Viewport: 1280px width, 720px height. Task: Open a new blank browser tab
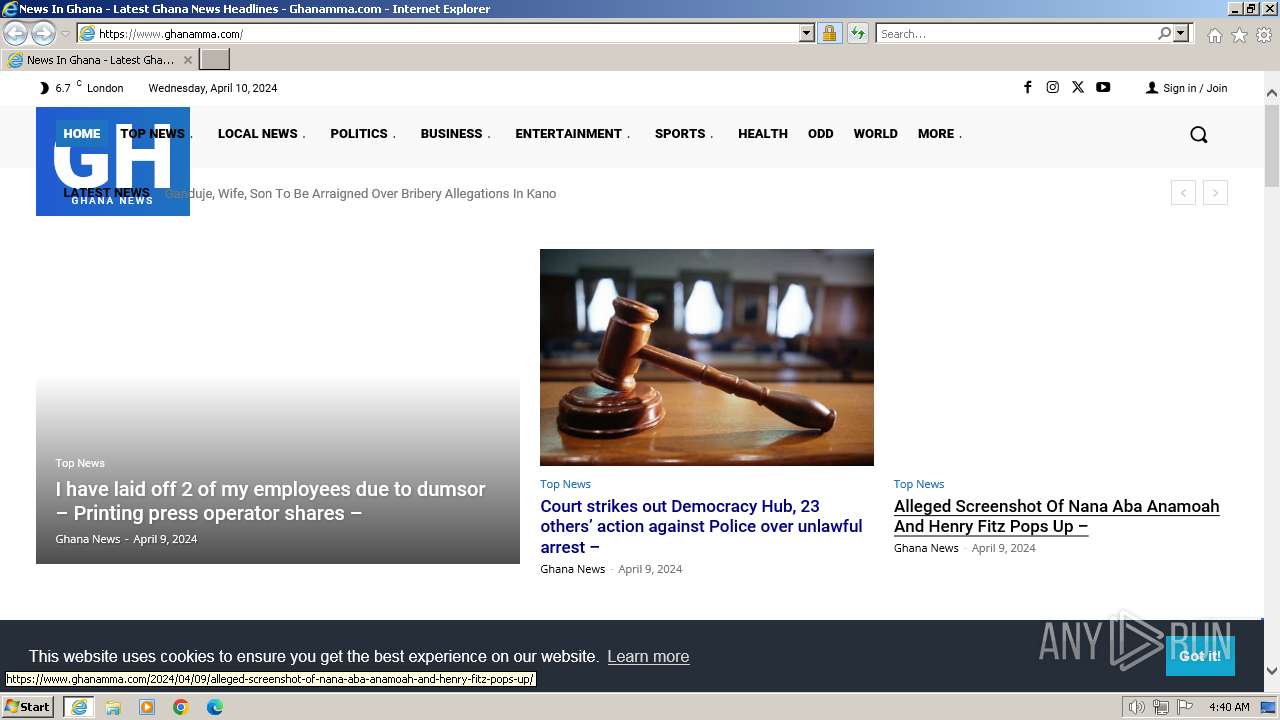[x=215, y=60]
